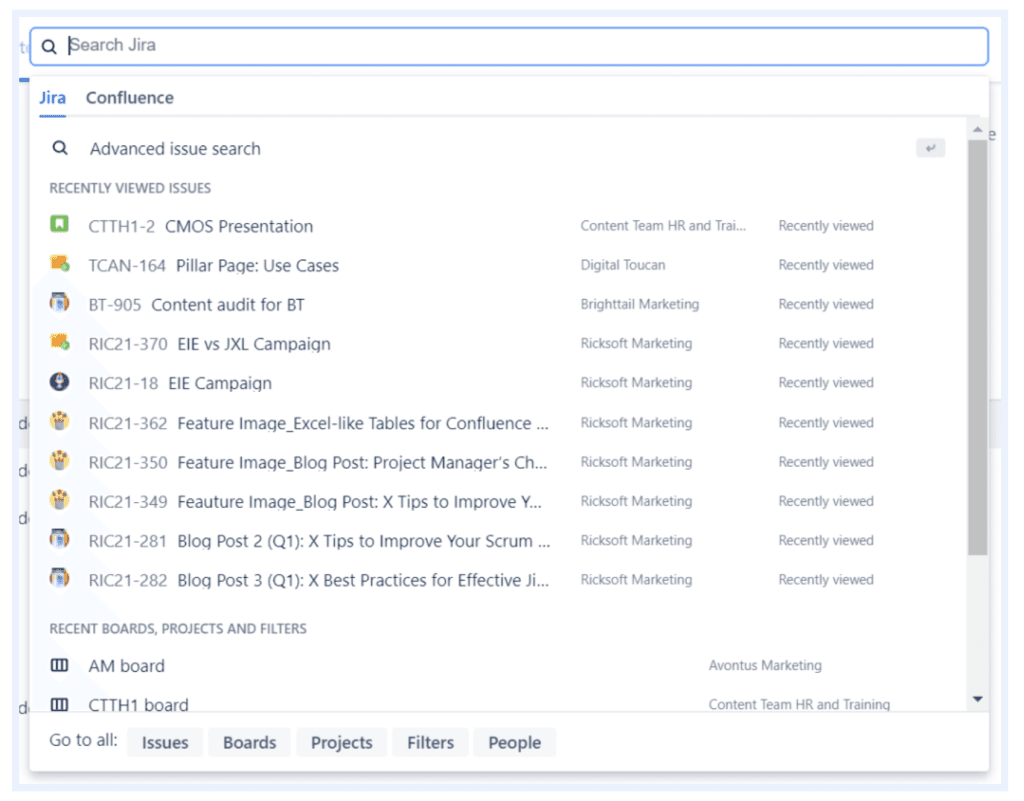Viewport: 1024px width, 801px height.
Task: Click the issue type icon for BT-905
Action: 59,303
